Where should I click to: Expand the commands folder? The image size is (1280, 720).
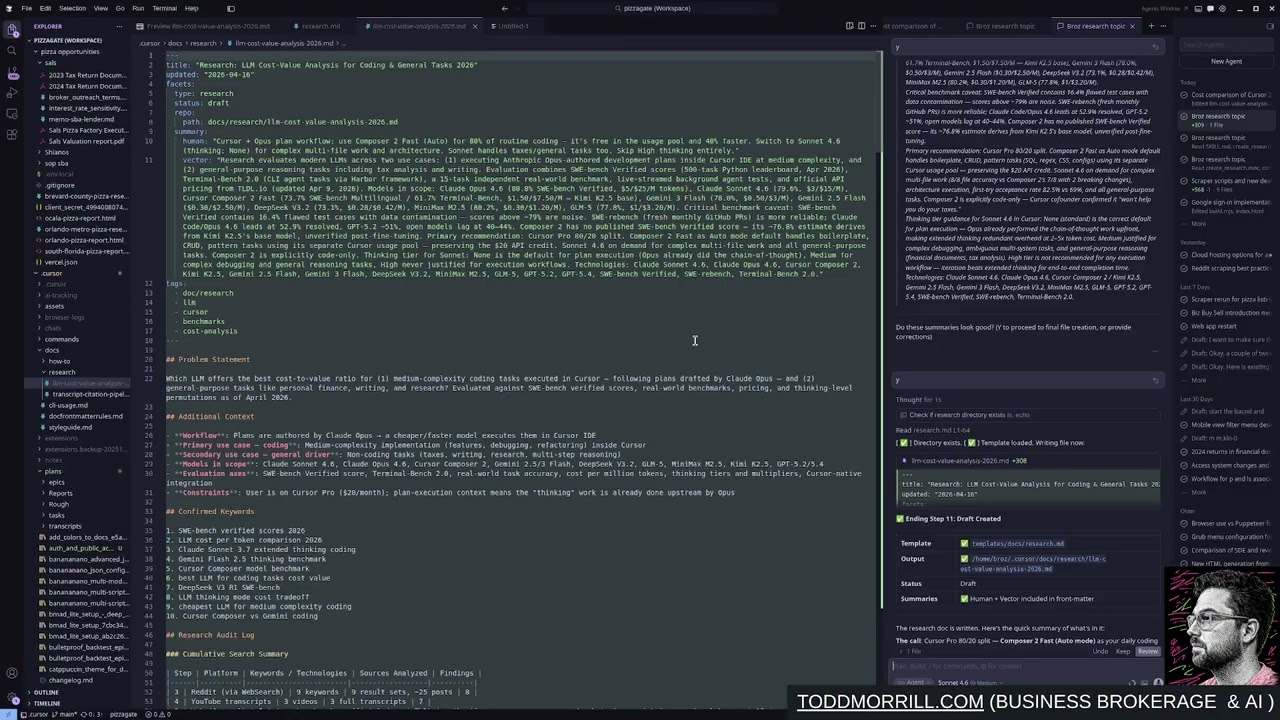pyautogui.click(x=61, y=339)
